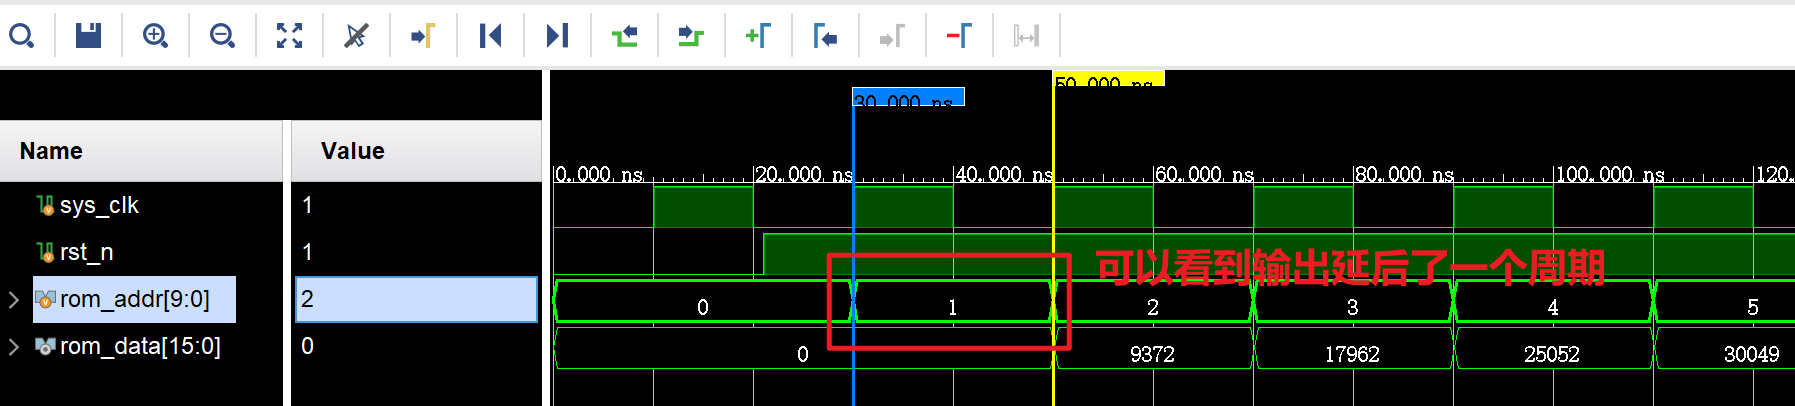The width and height of the screenshot is (1795, 406).
Task: Go to previous transition
Action: tap(624, 36)
